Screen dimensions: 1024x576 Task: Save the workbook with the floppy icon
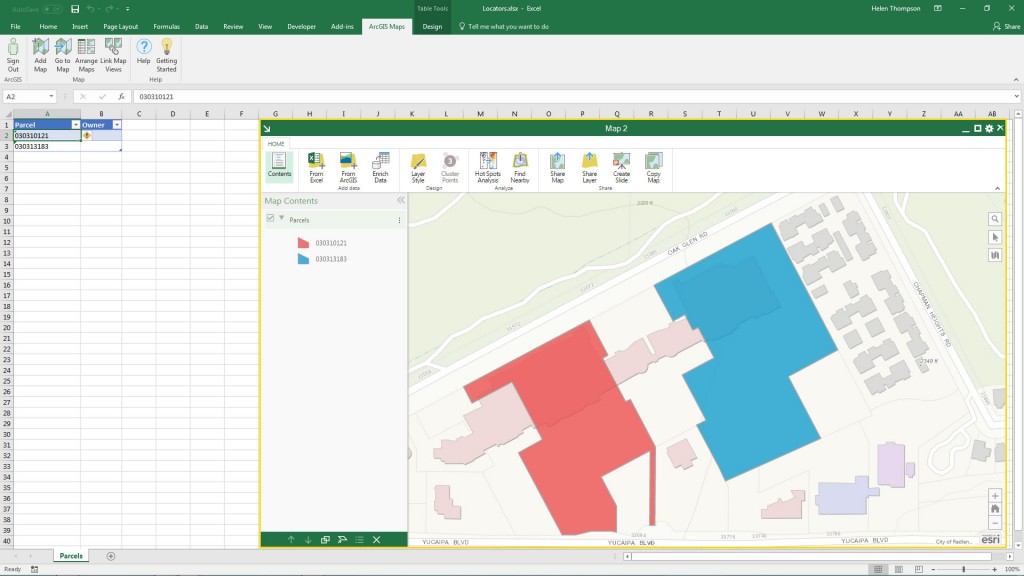coord(75,9)
